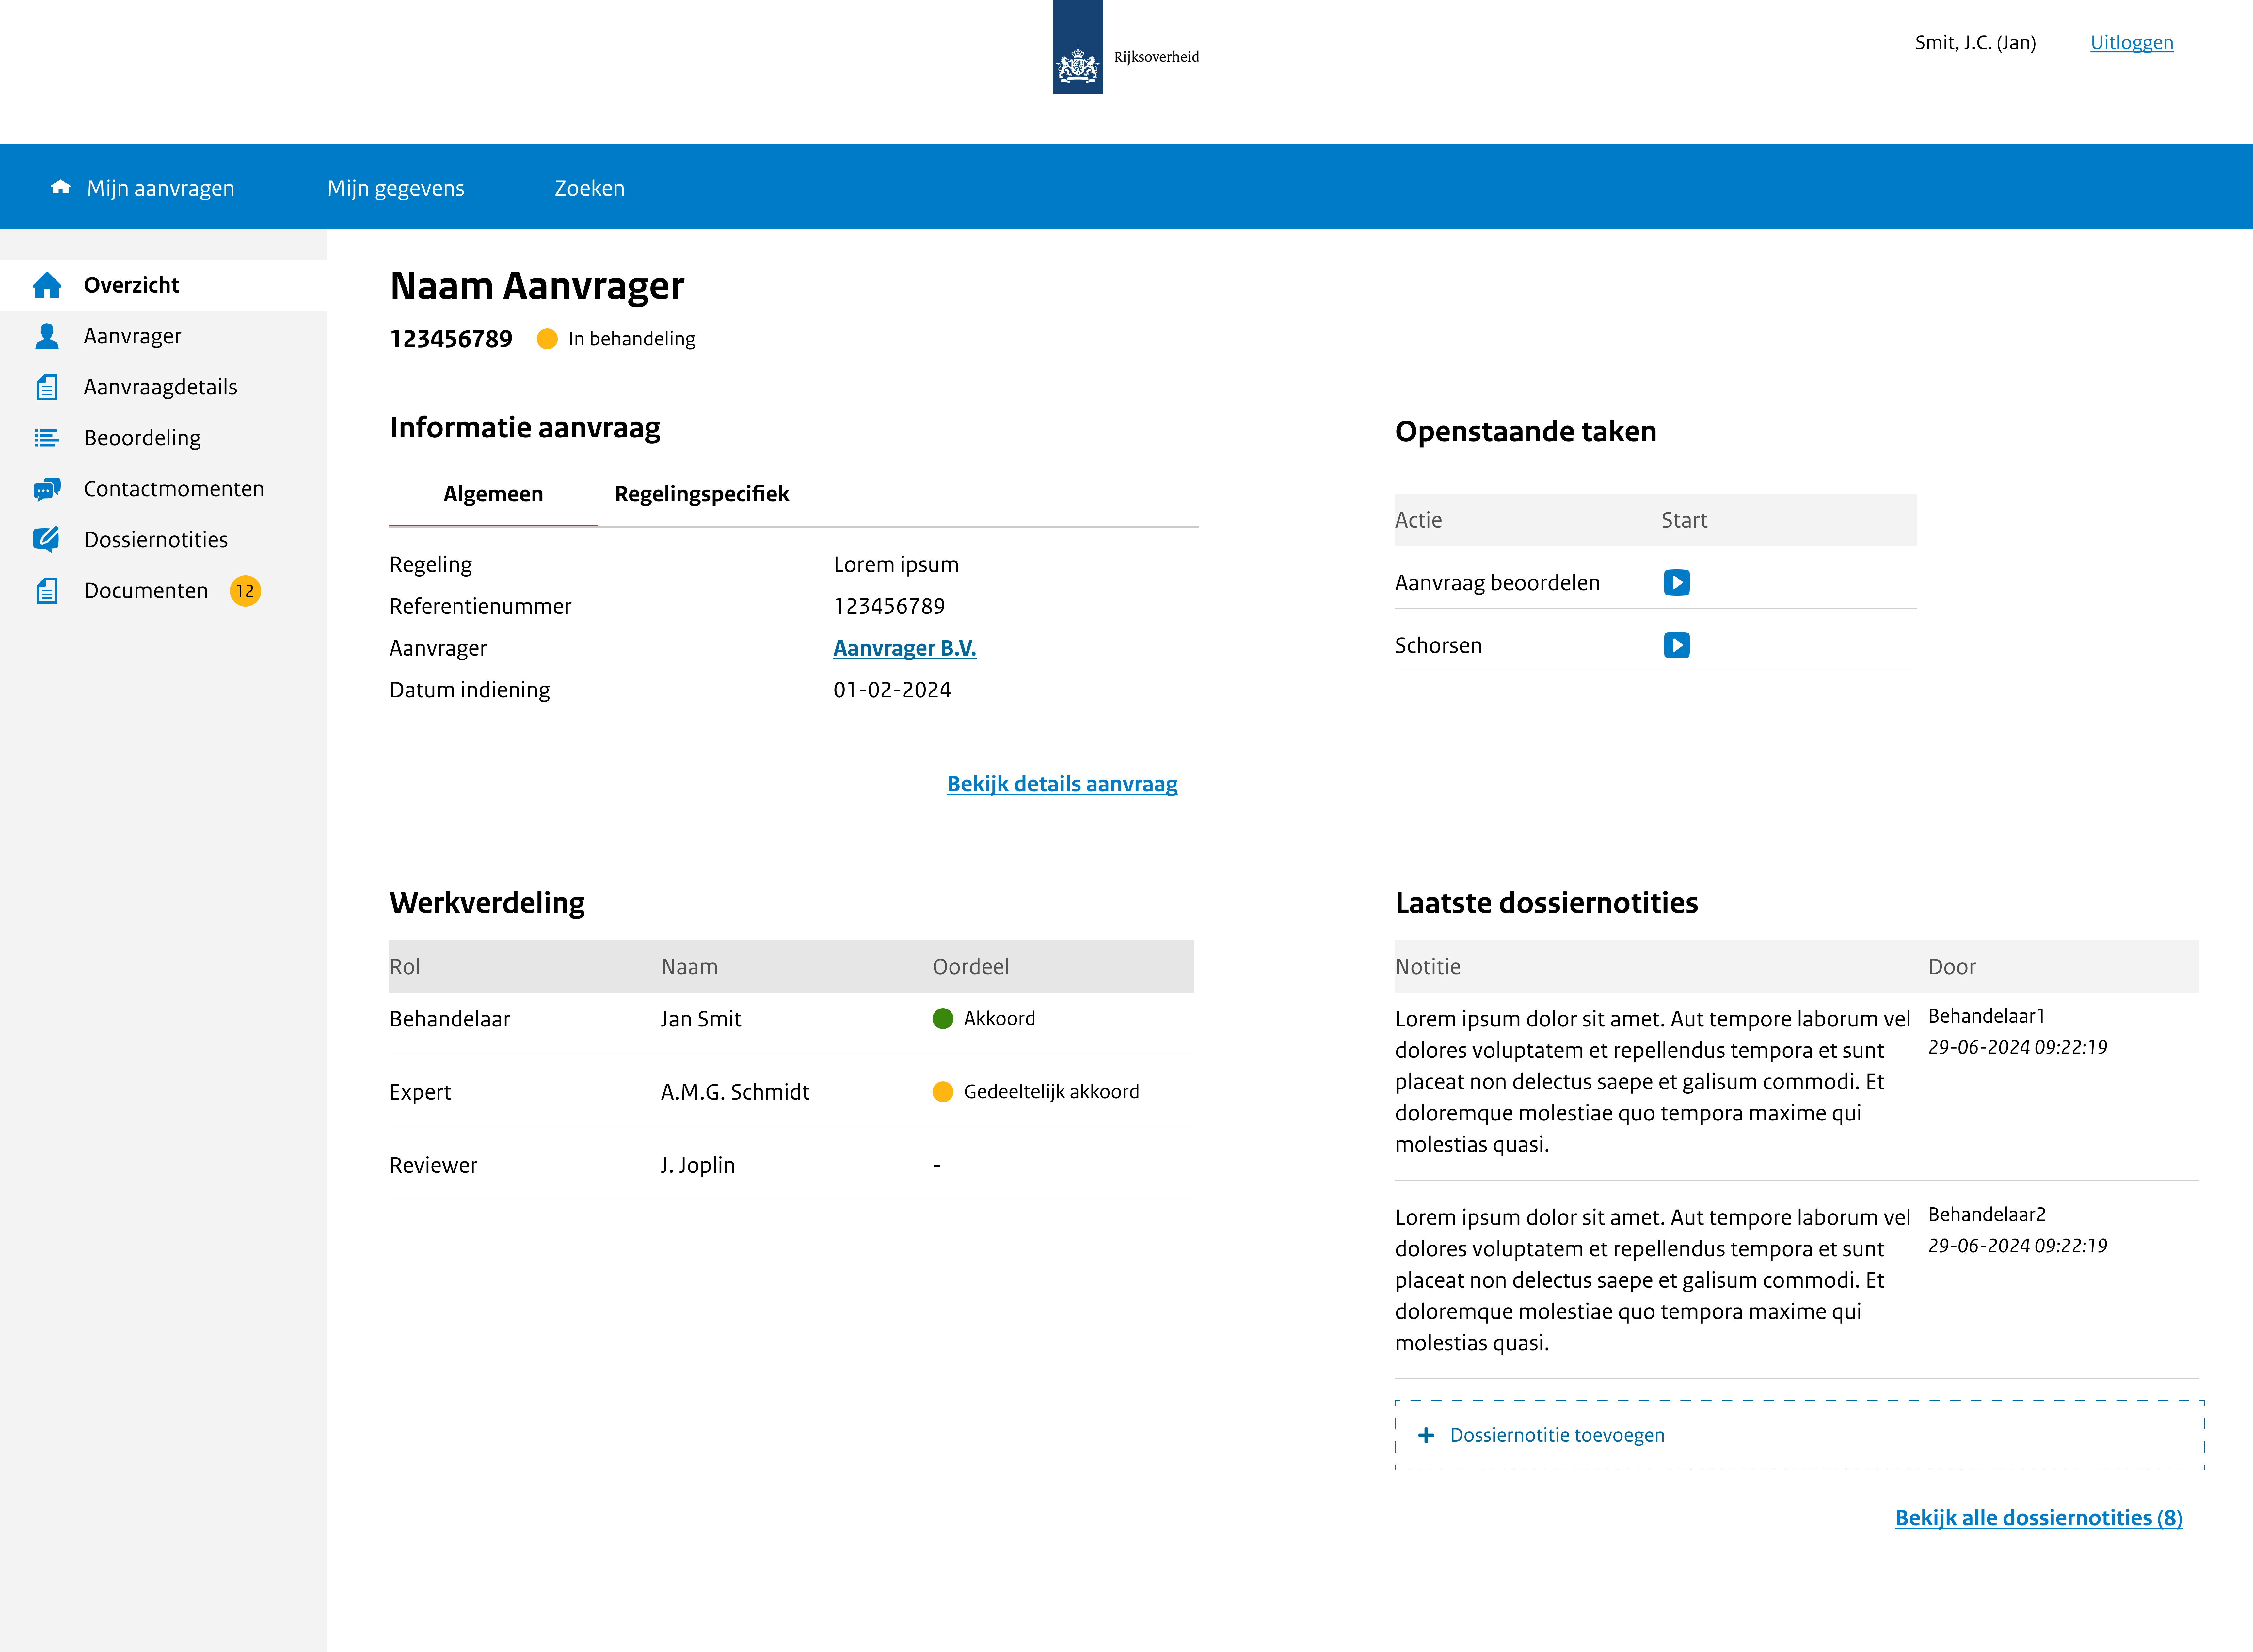
Task: Click the Rol column header
Action: 405,967
